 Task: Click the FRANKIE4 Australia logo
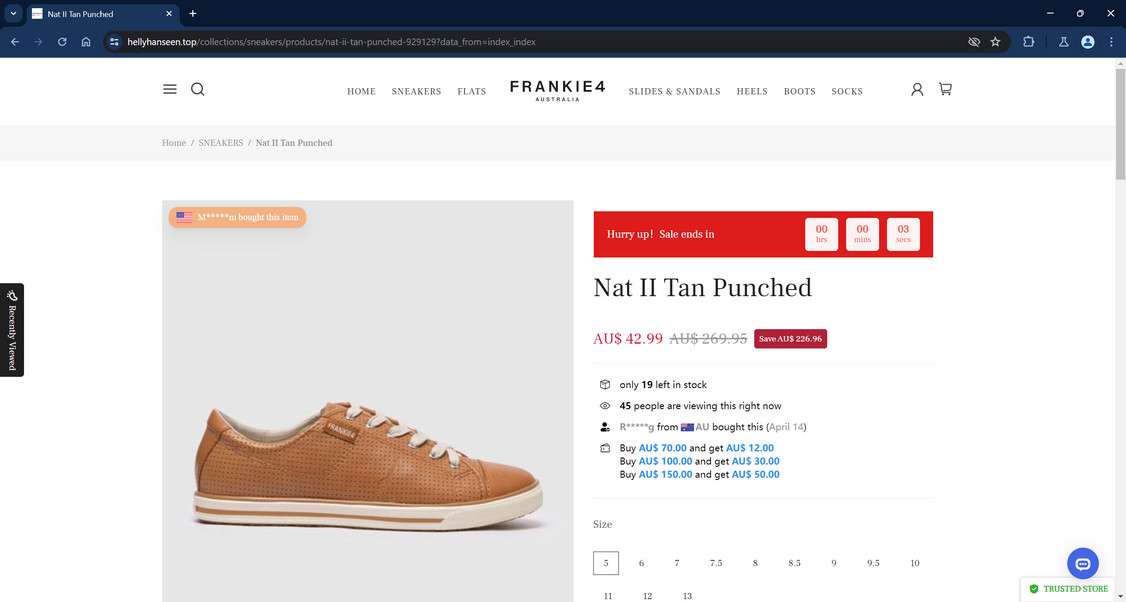point(557,90)
